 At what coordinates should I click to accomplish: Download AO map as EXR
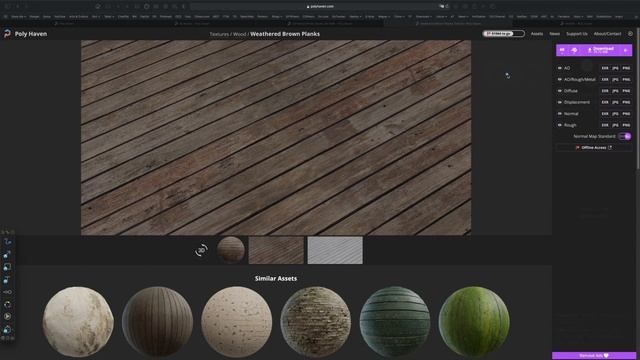tap(604, 68)
